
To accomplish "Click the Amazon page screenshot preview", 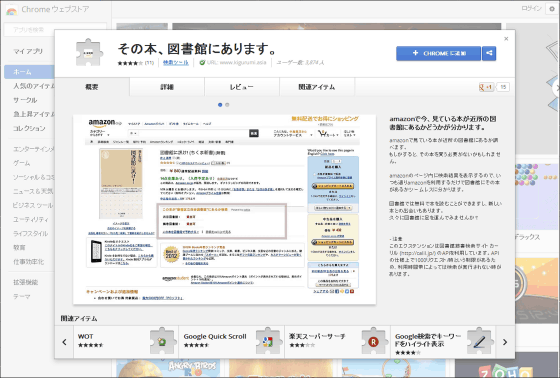I will pos(224,210).
